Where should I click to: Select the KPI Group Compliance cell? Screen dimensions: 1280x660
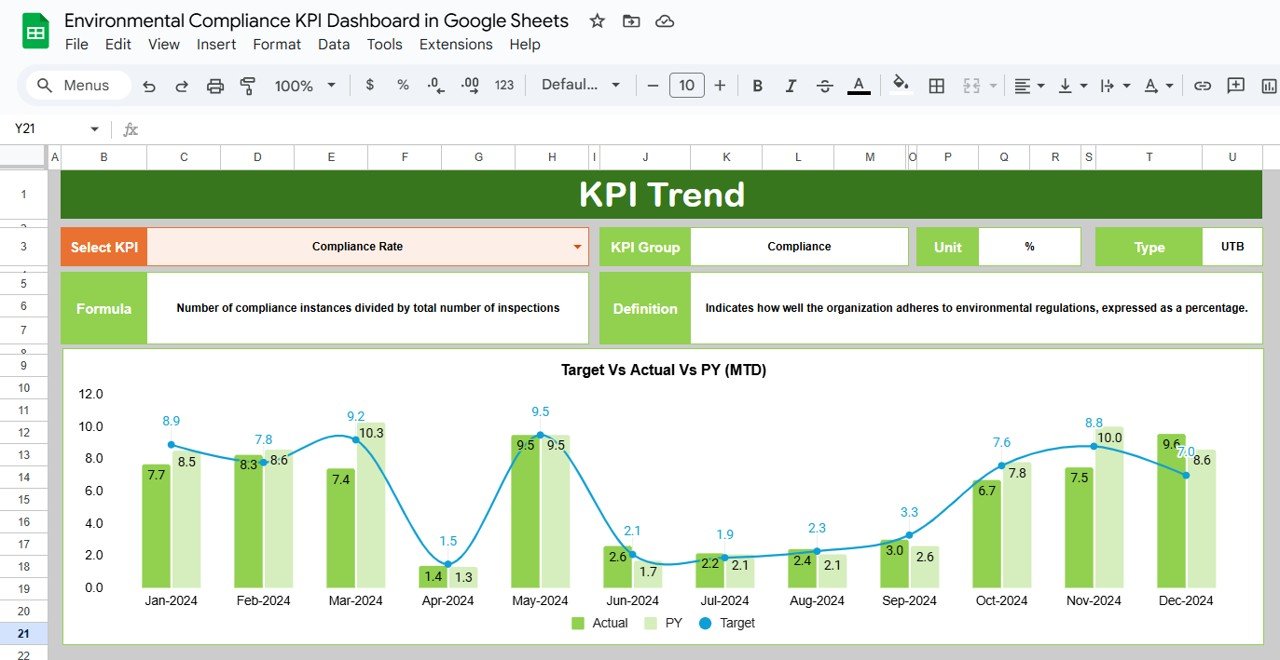pyautogui.click(x=799, y=246)
